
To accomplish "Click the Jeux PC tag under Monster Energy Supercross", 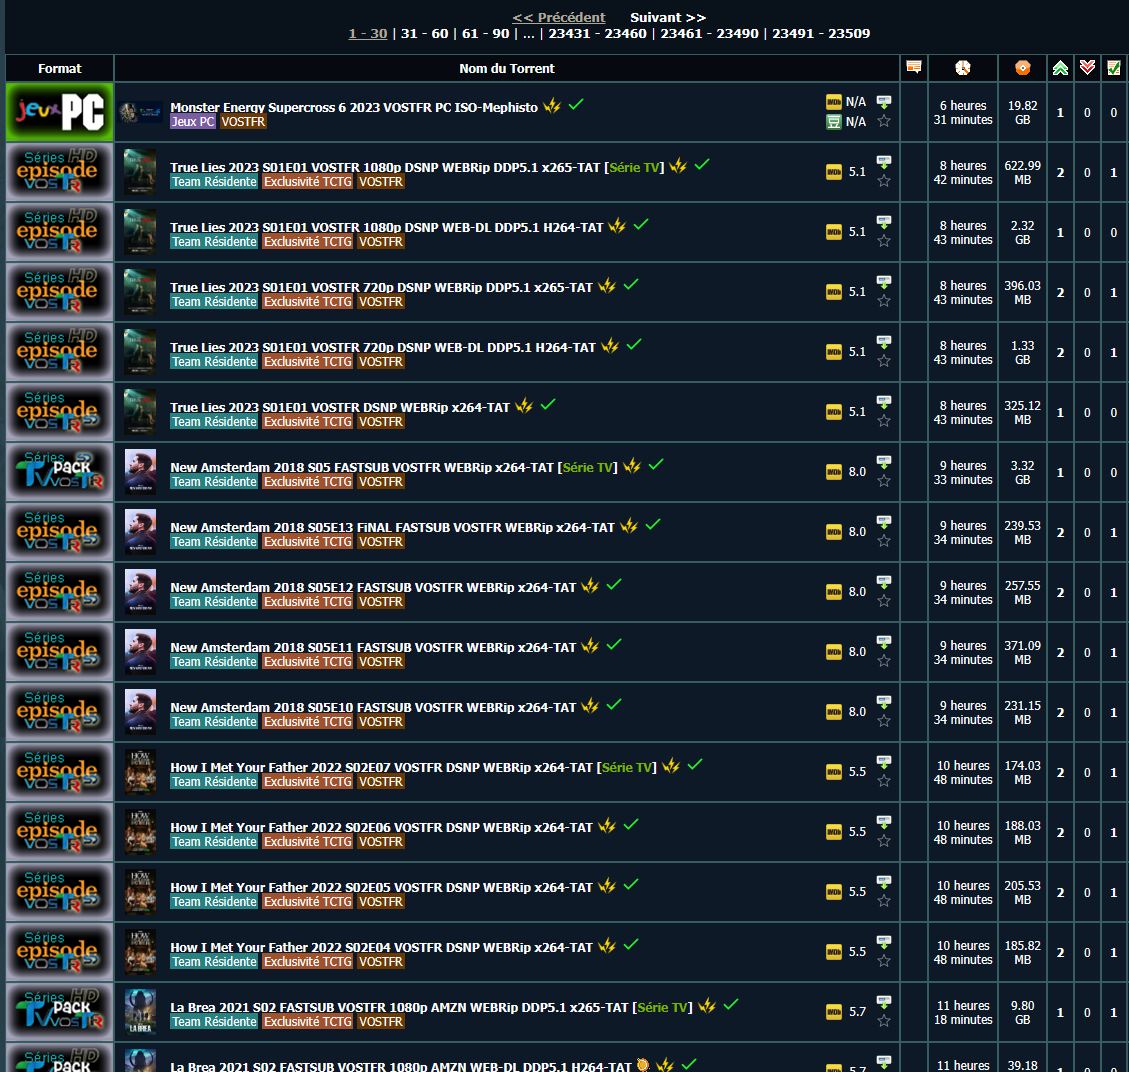I will [x=193, y=122].
